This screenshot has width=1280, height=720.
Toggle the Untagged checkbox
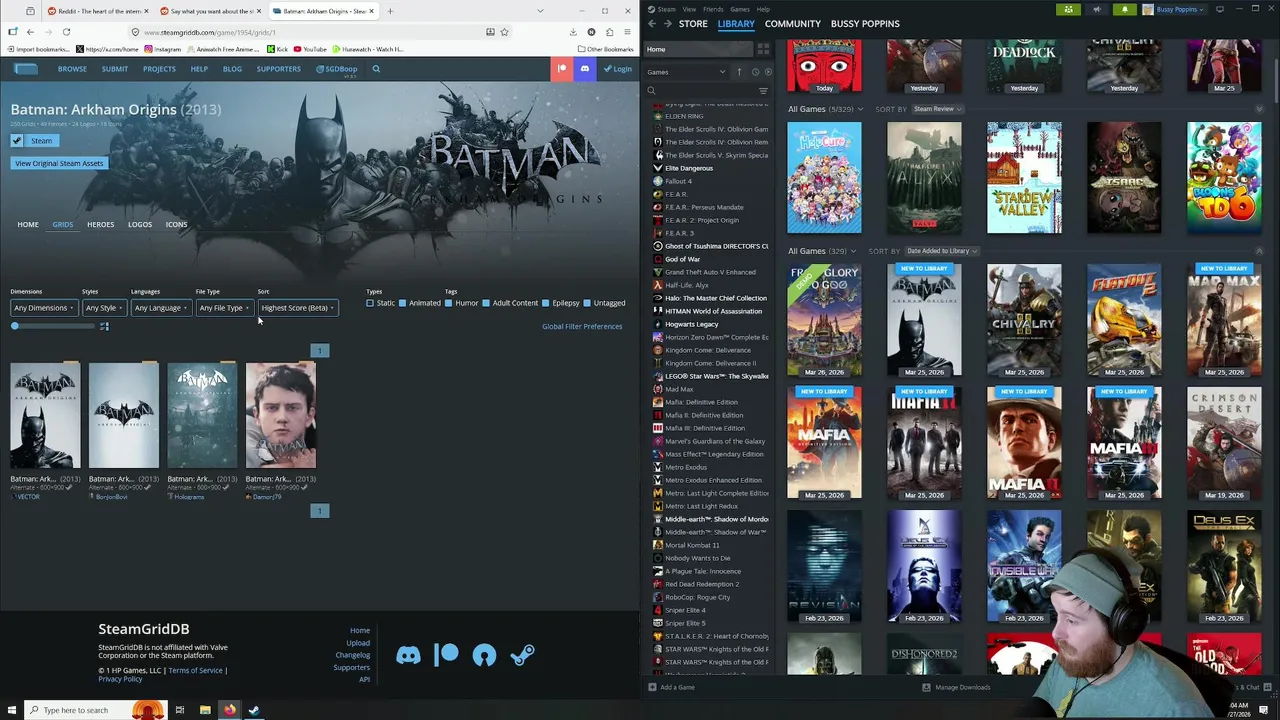click(x=587, y=303)
